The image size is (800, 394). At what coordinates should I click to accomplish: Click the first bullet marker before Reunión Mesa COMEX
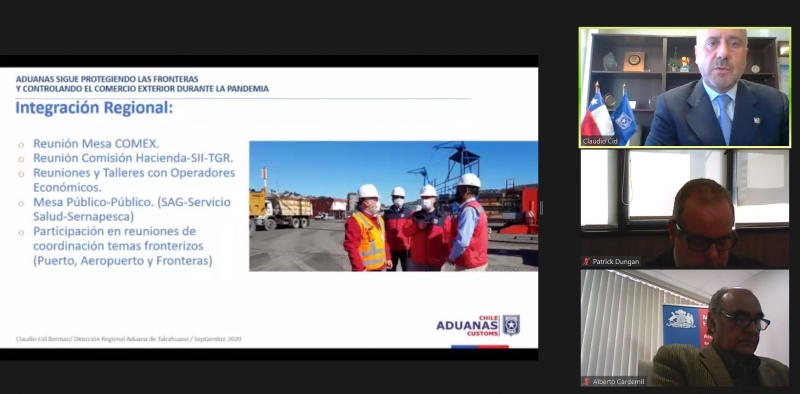pos(21,145)
